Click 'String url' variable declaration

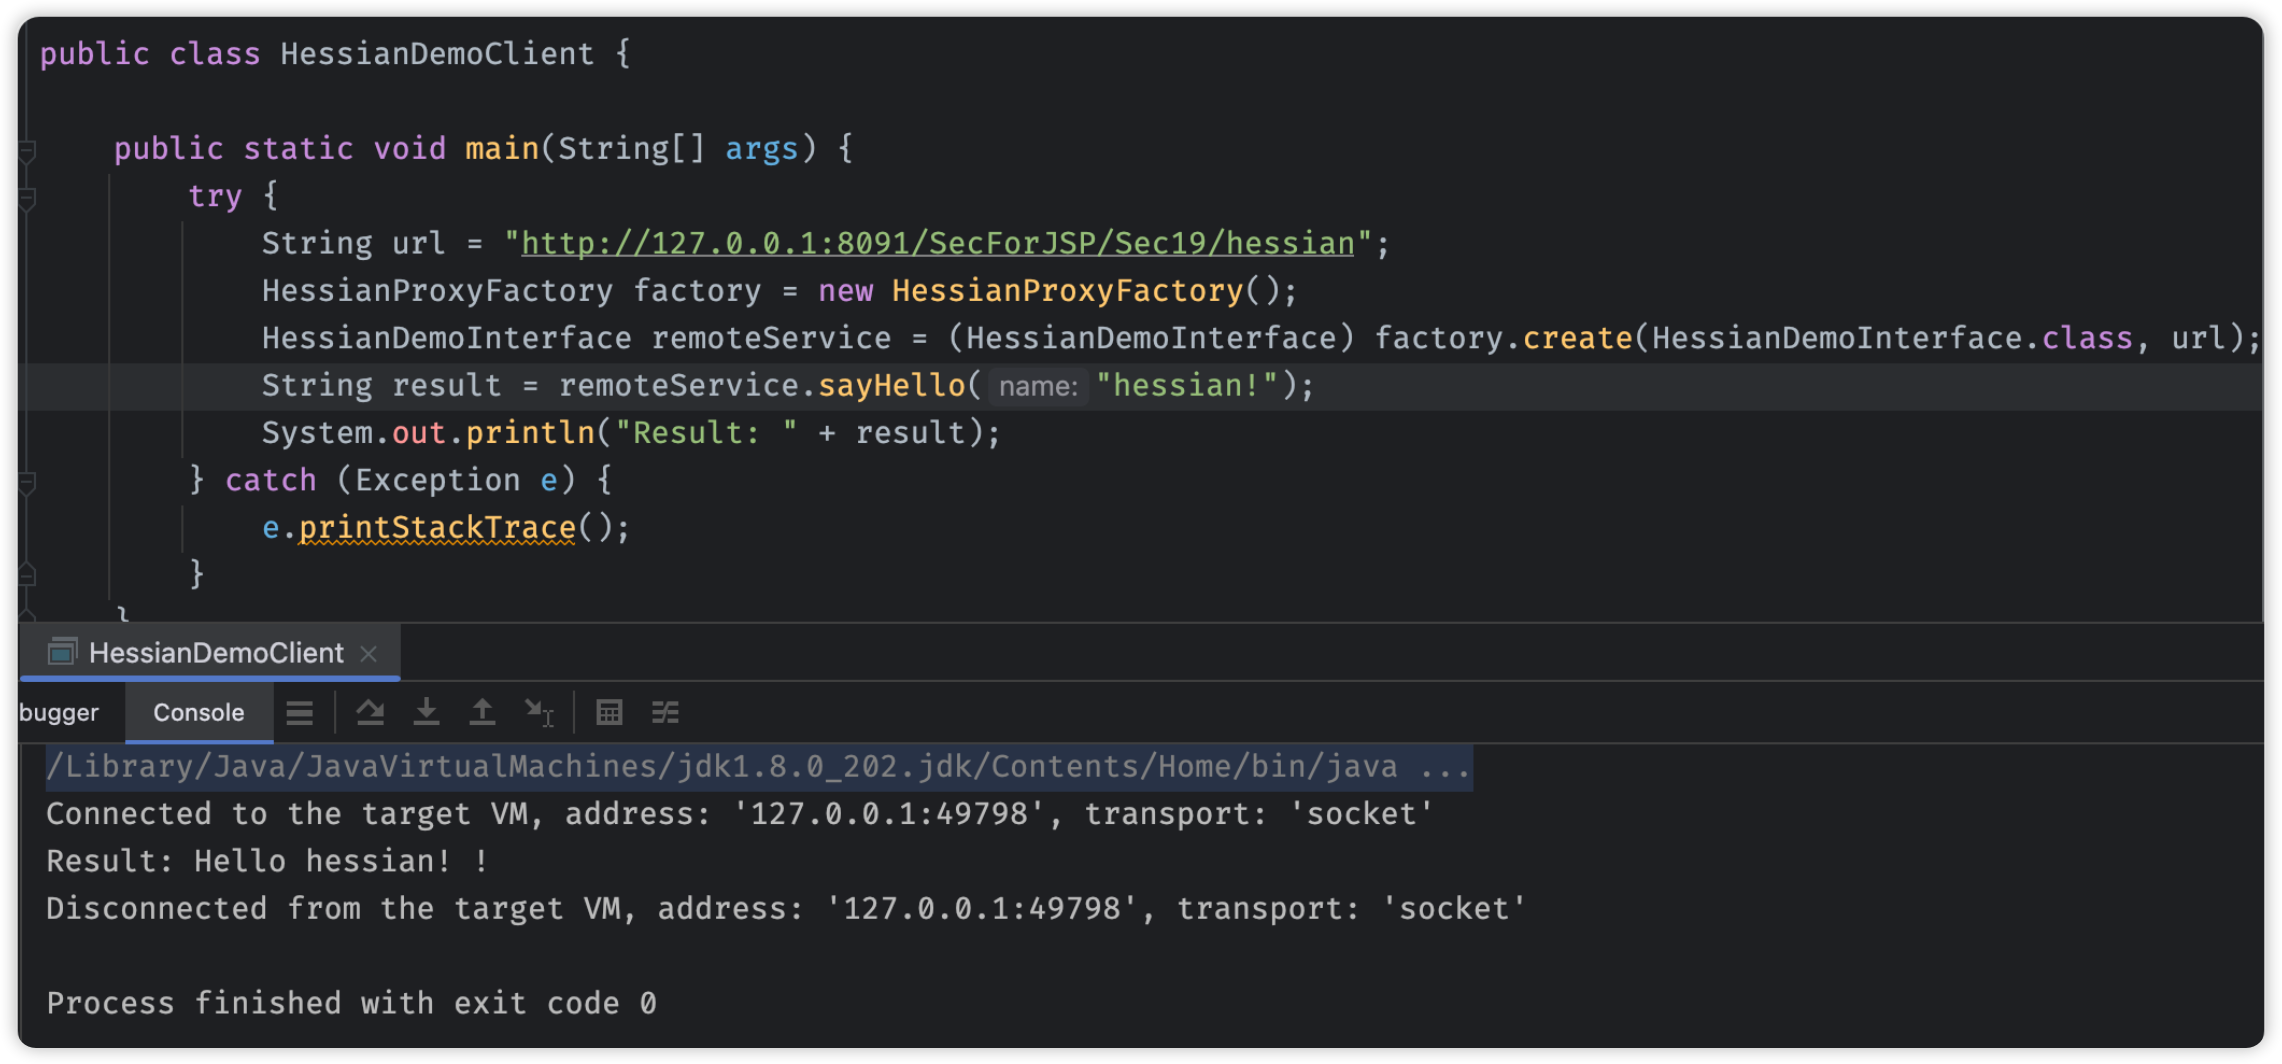[353, 243]
